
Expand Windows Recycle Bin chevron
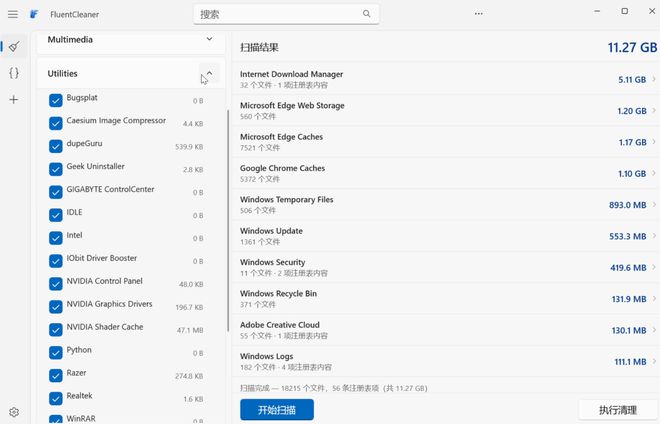click(654, 299)
